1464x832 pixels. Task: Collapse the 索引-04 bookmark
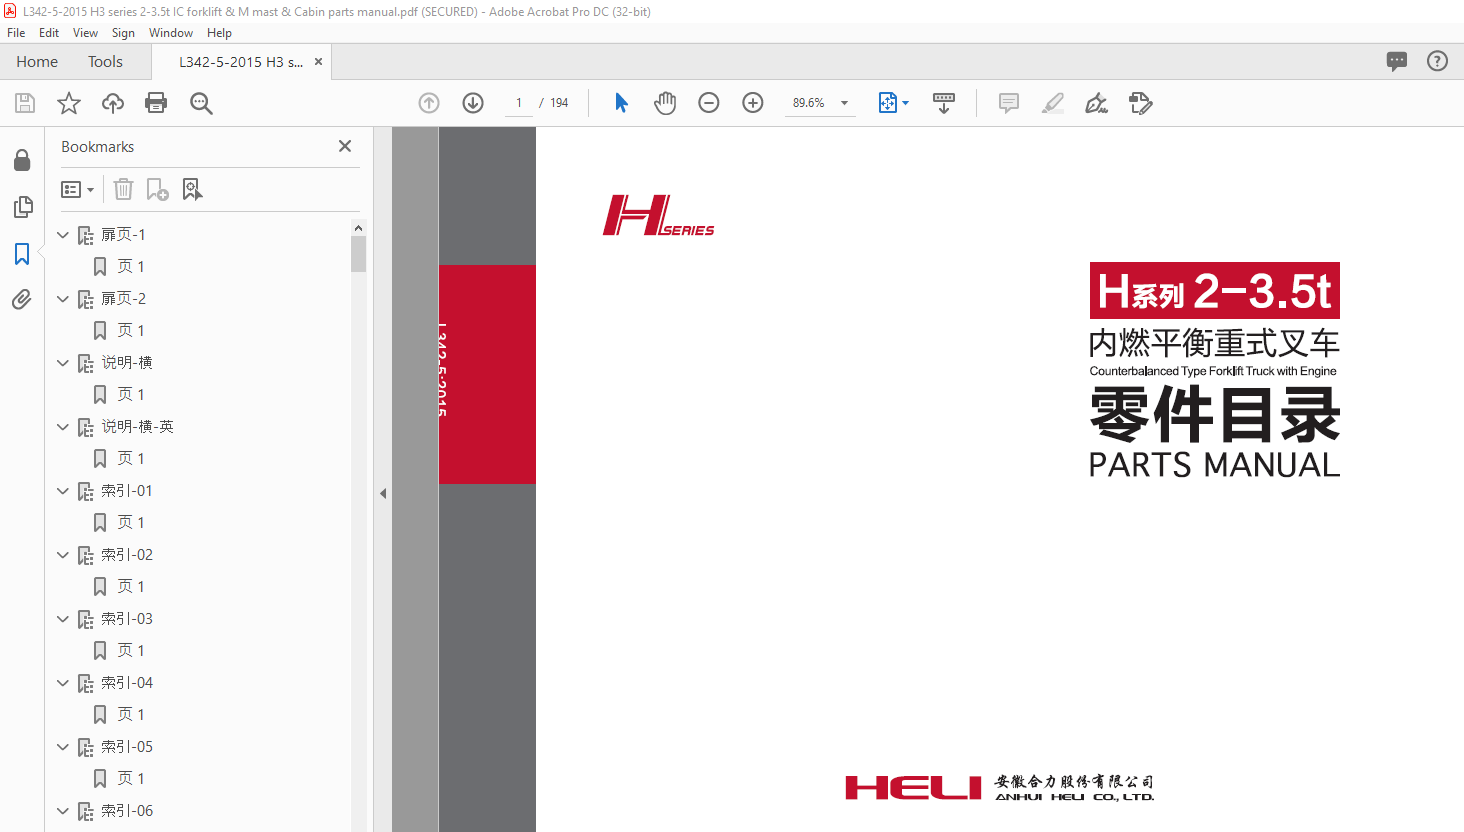pyautogui.click(x=63, y=683)
